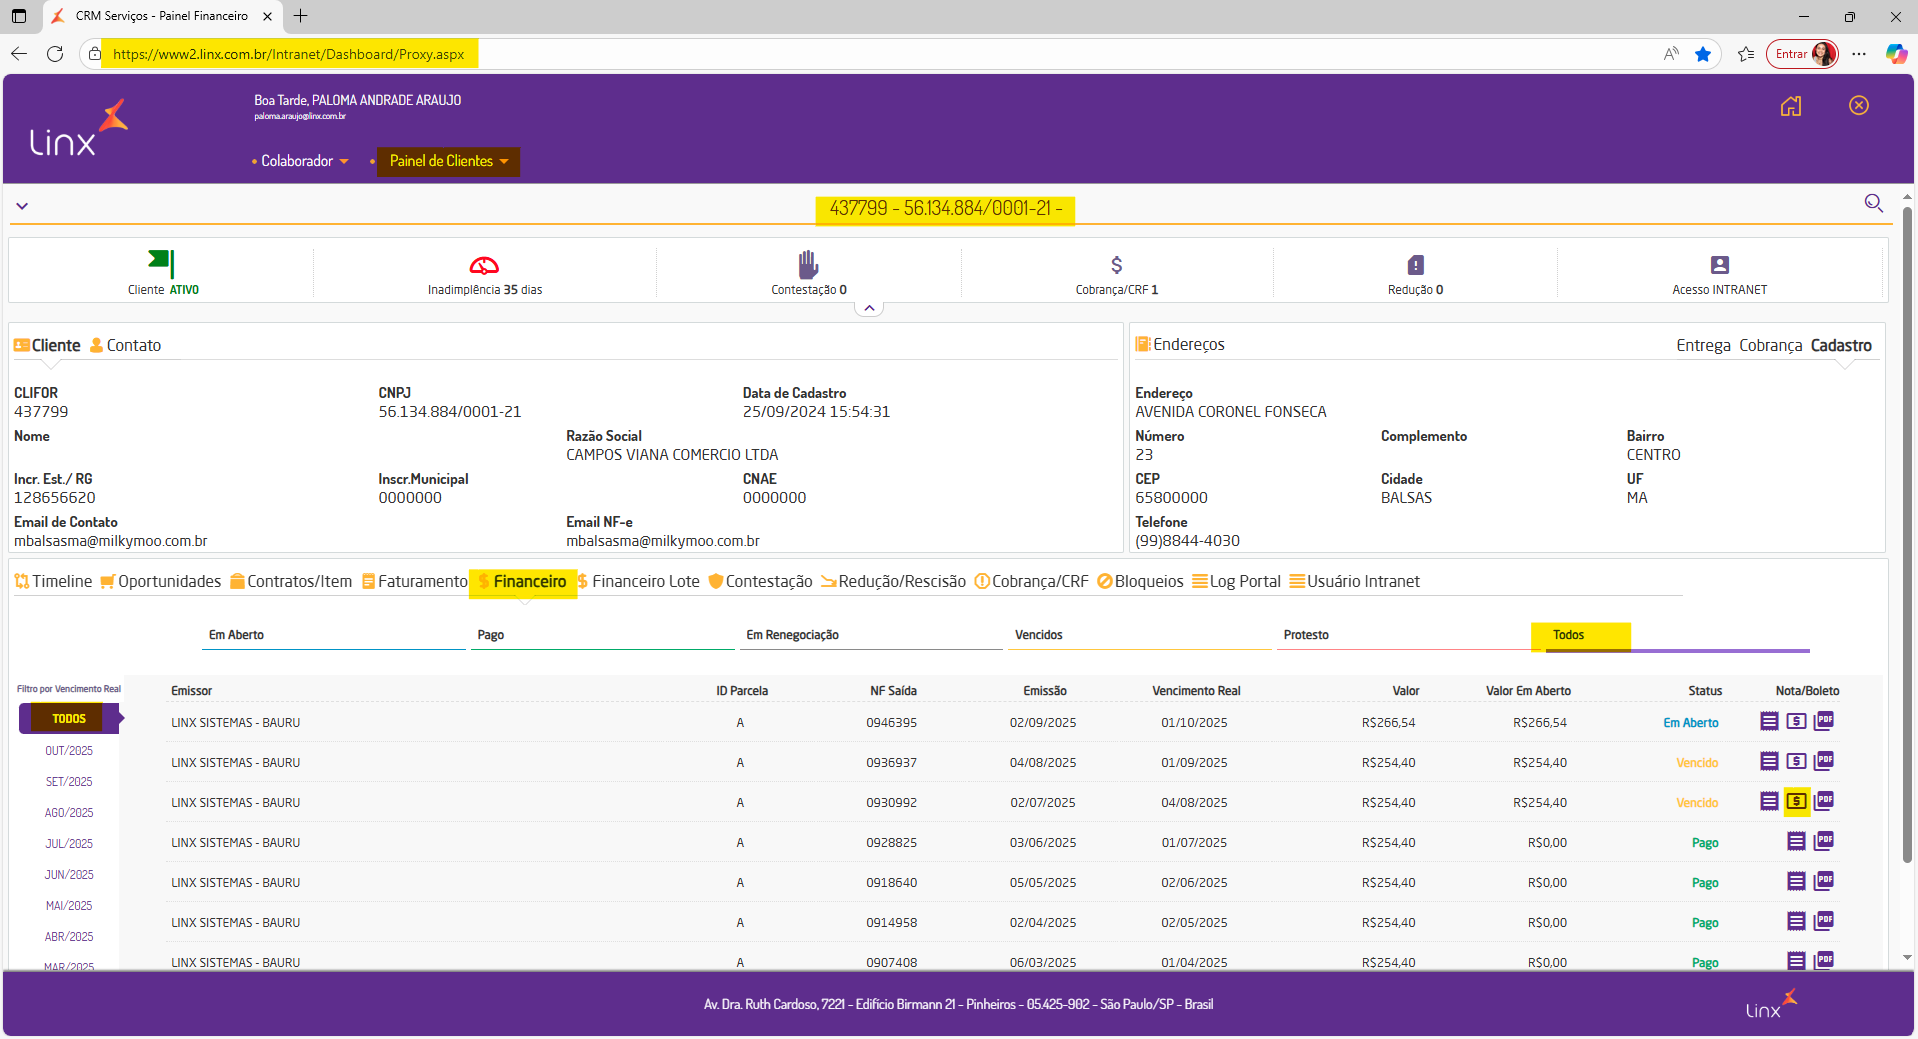Image resolution: width=1918 pixels, height=1039 pixels.
Task: Filter titles by Pago
Action: point(602,635)
